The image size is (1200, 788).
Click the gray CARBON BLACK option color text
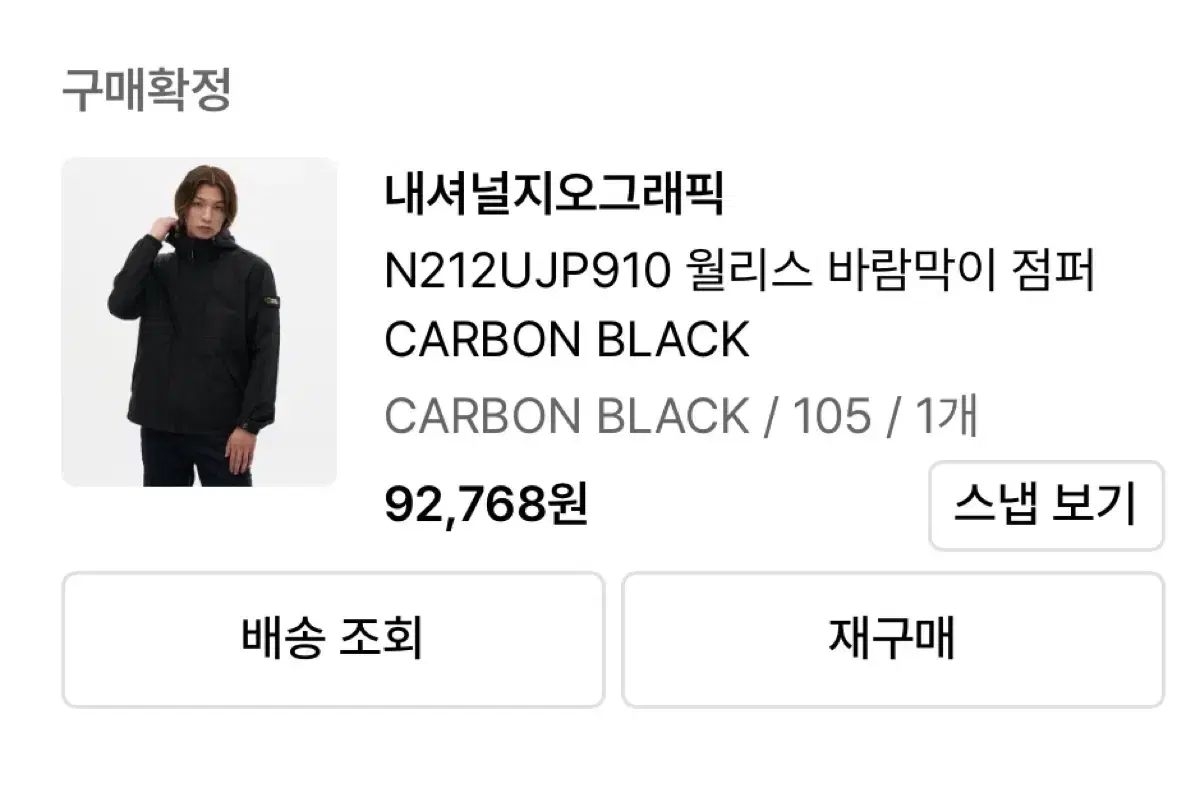(x=567, y=416)
